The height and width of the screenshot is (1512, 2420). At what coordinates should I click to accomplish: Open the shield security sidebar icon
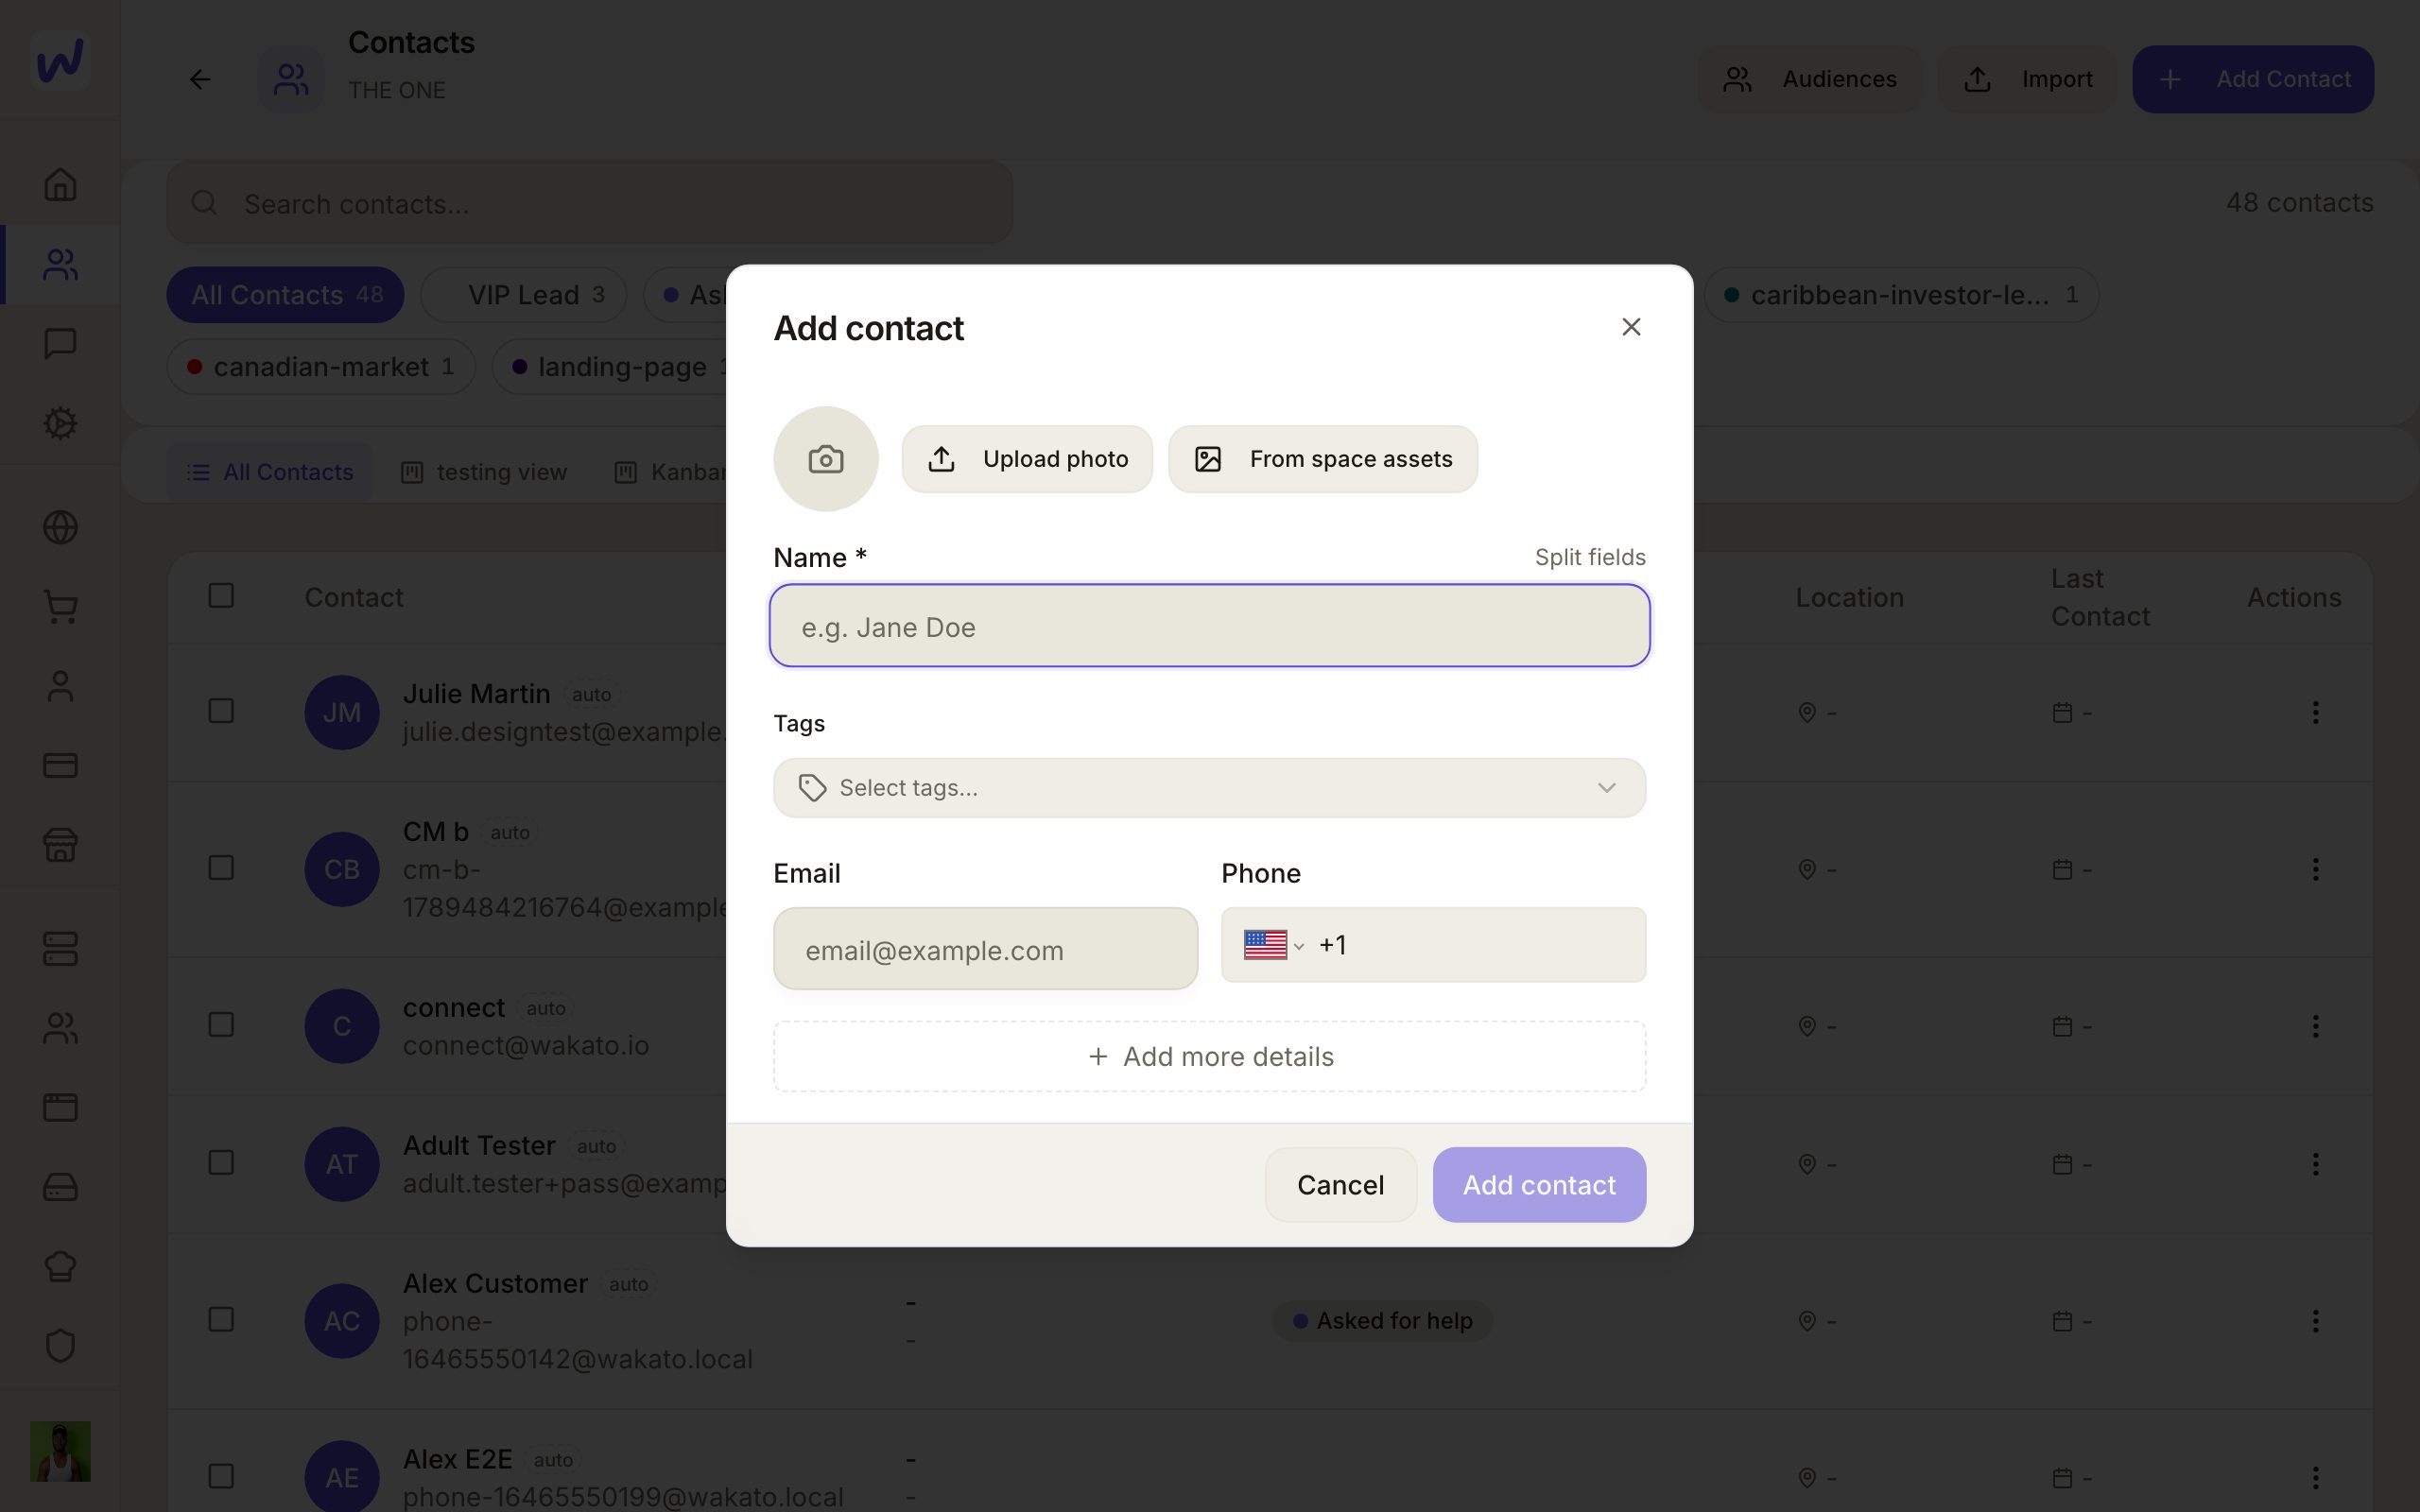coord(60,1346)
